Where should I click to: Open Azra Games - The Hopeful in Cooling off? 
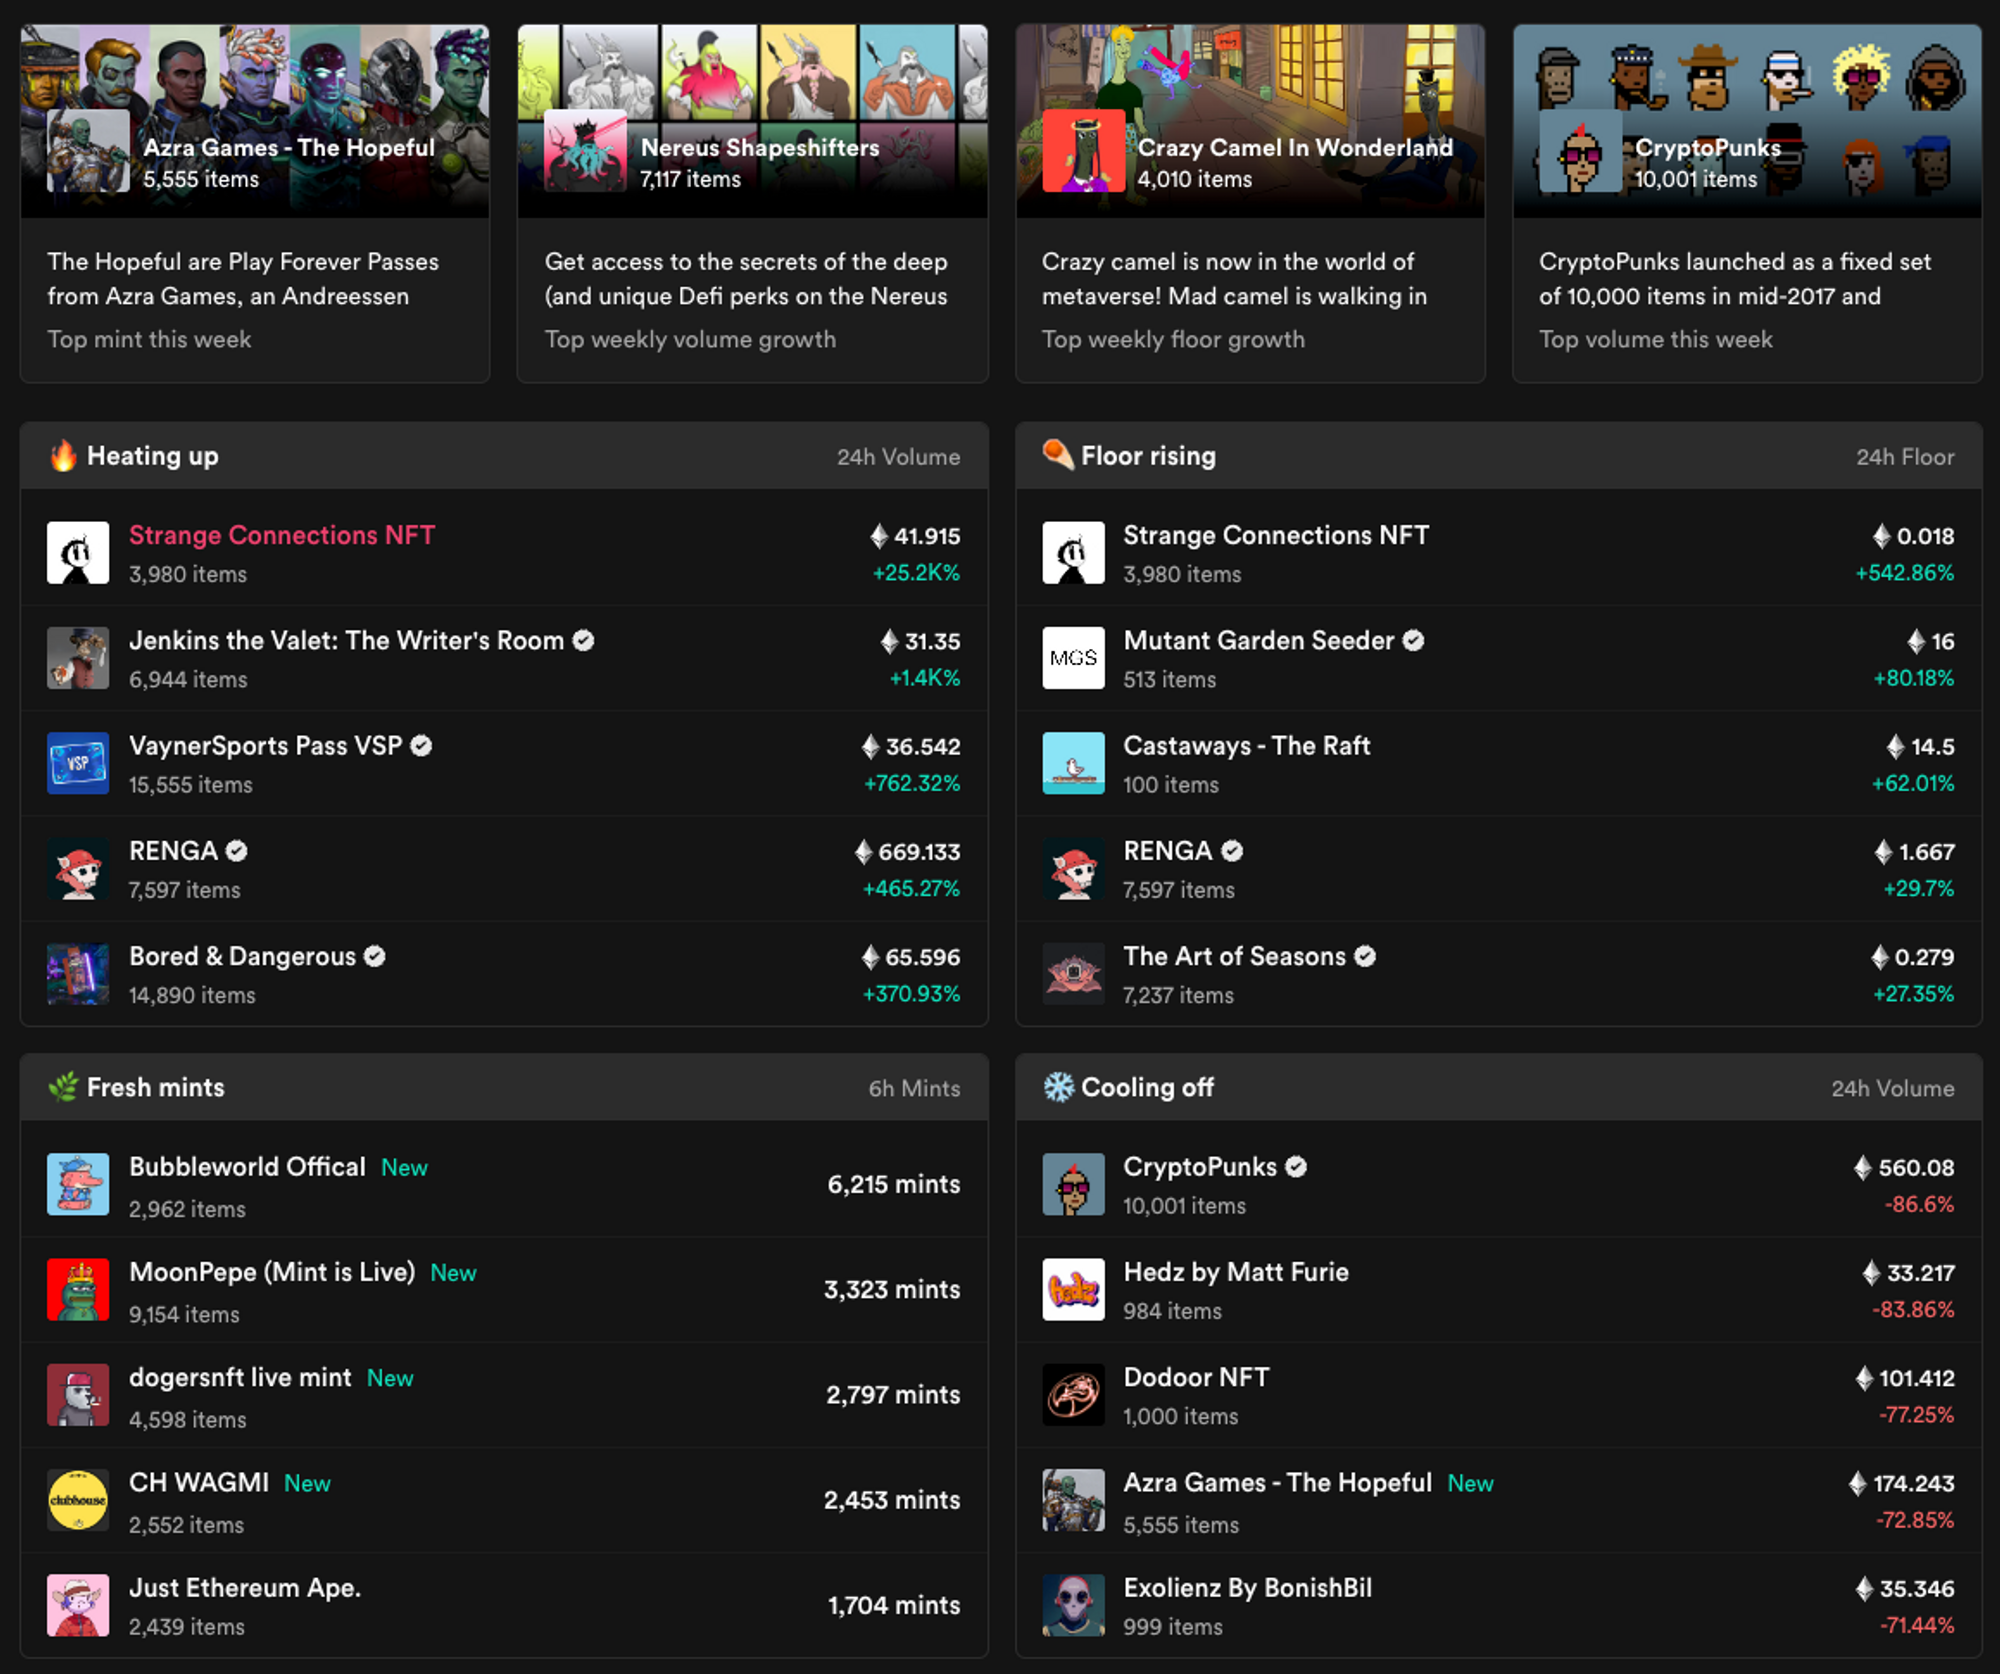(1277, 1483)
